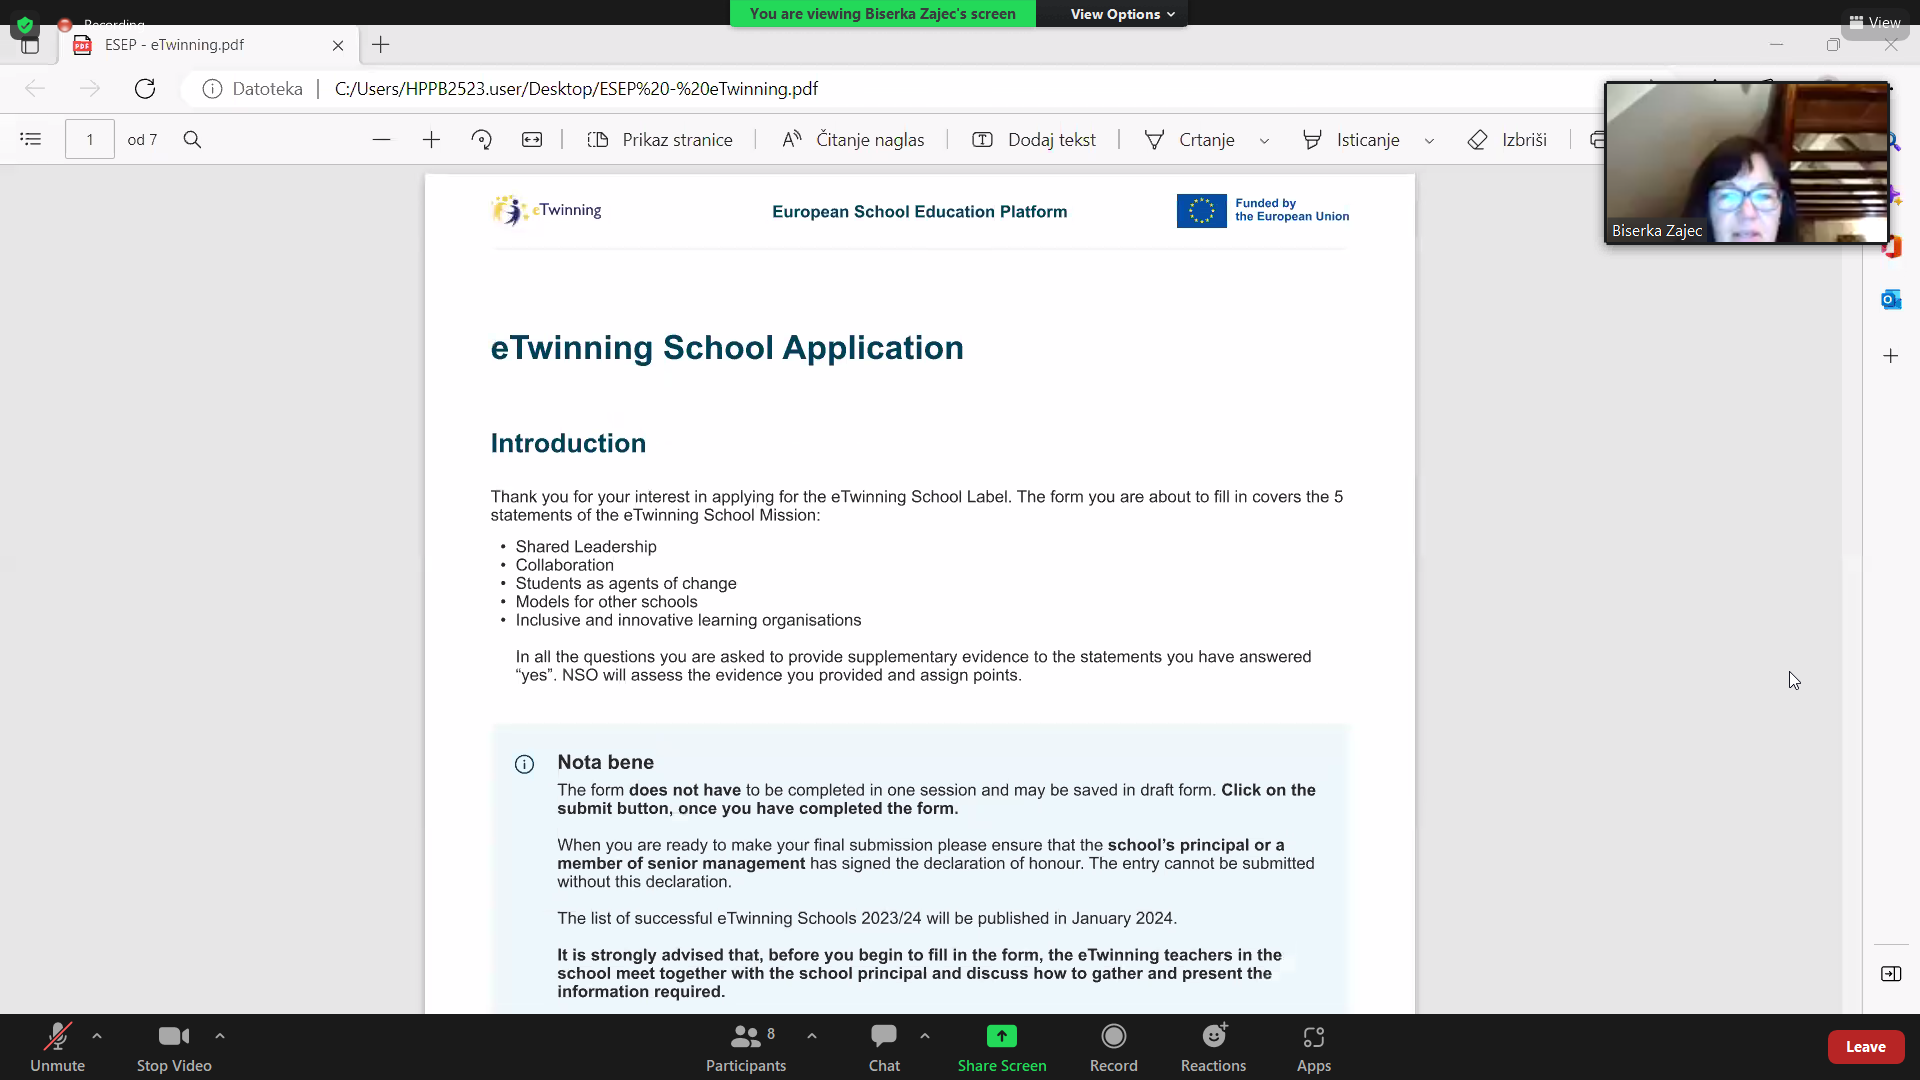Zoom in the PDF with plus
The width and height of the screenshot is (1920, 1080).
click(x=431, y=140)
